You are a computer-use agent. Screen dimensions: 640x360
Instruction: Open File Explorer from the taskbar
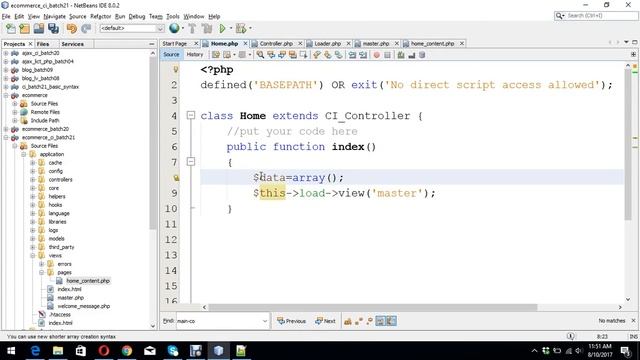coord(58,351)
